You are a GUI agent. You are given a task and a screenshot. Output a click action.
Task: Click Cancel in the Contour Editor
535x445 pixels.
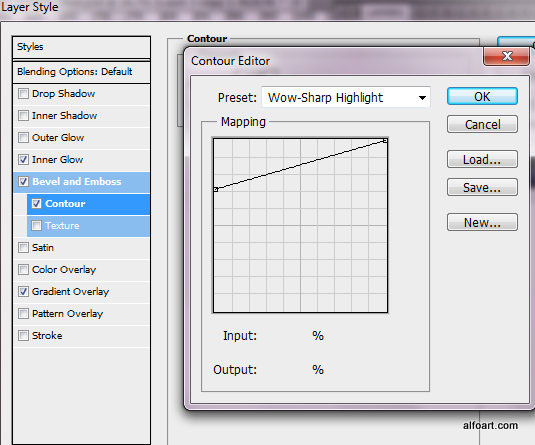(482, 124)
